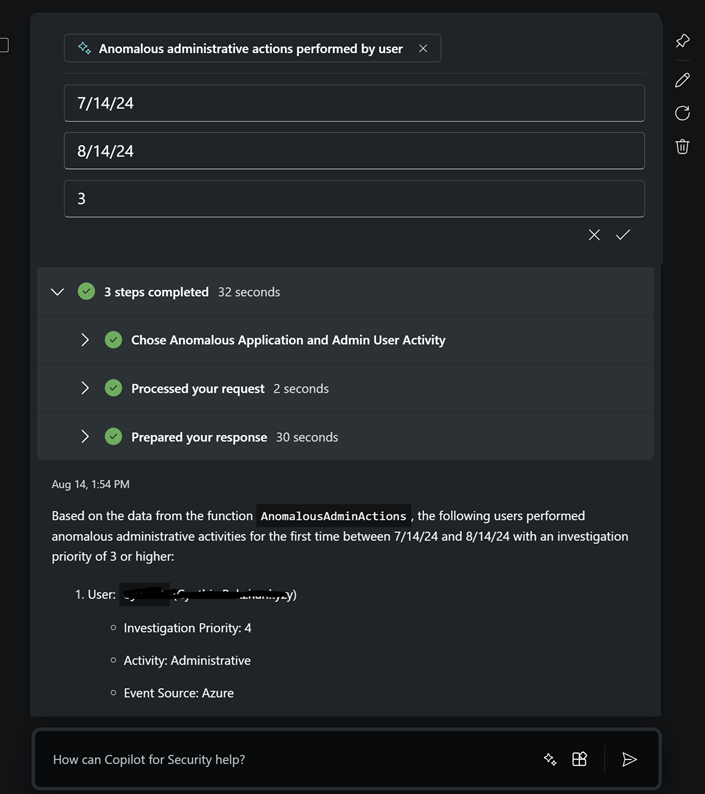Expand the Prepared your response step
Screen dimensions: 705x794
(x=85, y=436)
